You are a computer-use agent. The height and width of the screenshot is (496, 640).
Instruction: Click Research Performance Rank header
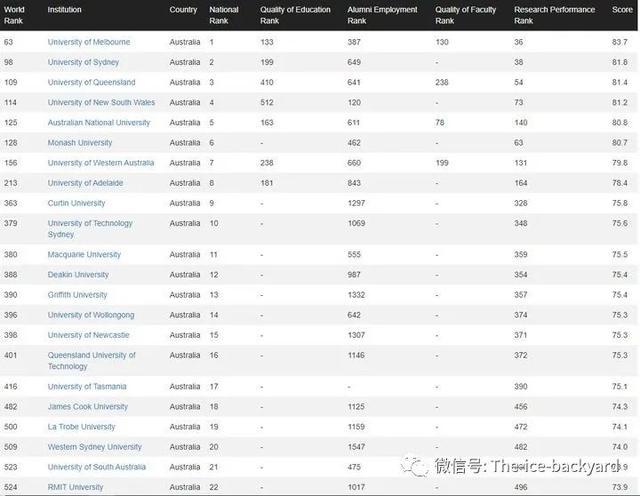(554, 15)
